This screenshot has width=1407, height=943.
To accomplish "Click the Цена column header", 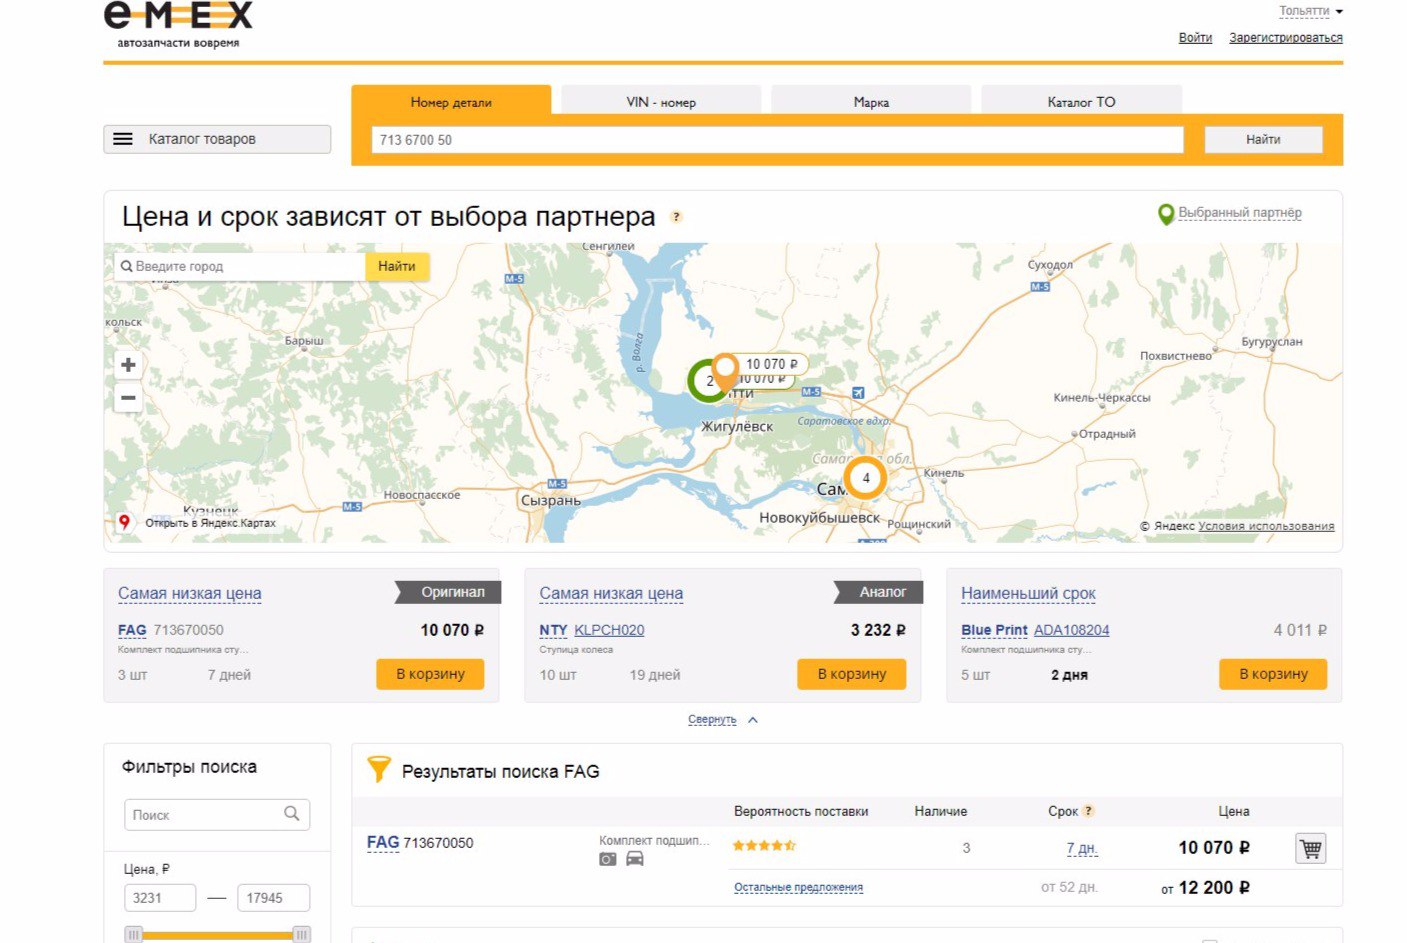I will tap(1233, 811).
